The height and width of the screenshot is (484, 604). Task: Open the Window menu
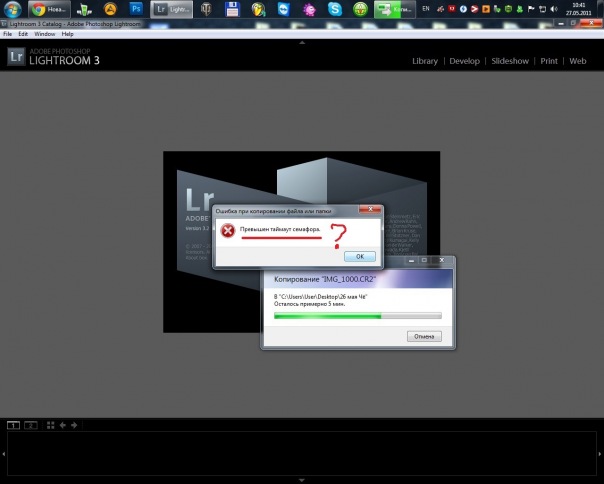[45, 34]
